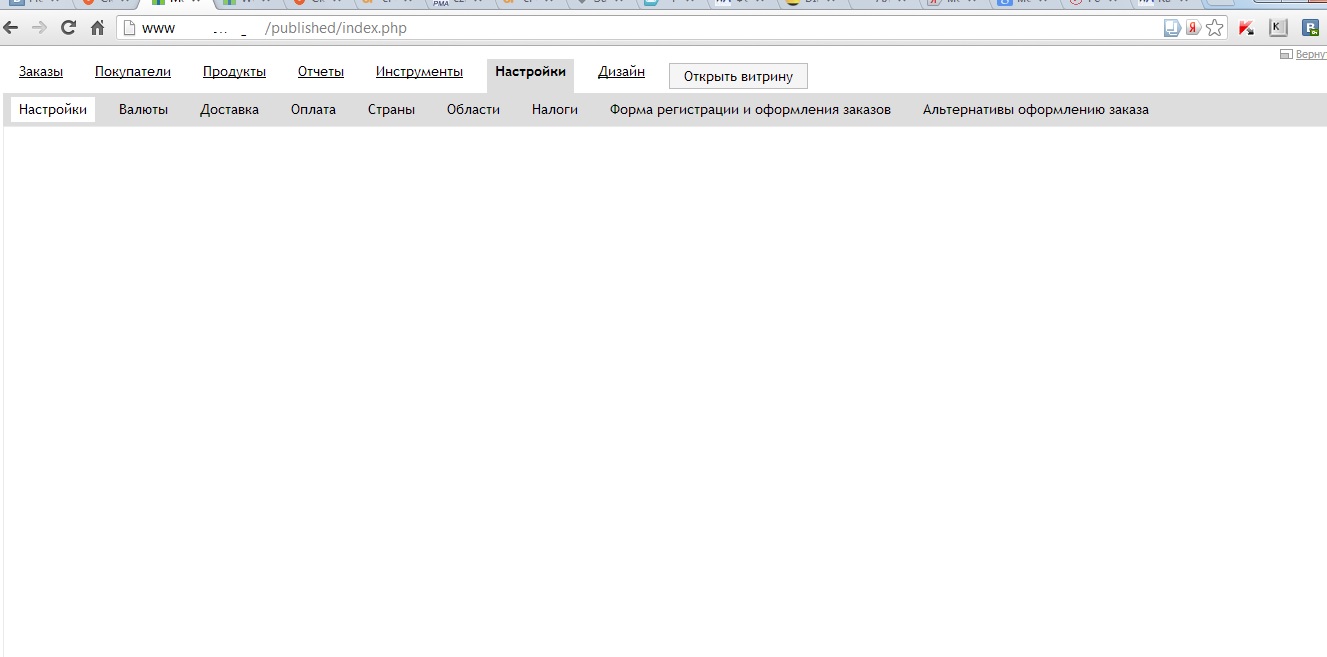Click the blue B extension icon
Screen dimensions: 1327x657
pos(1310,28)
